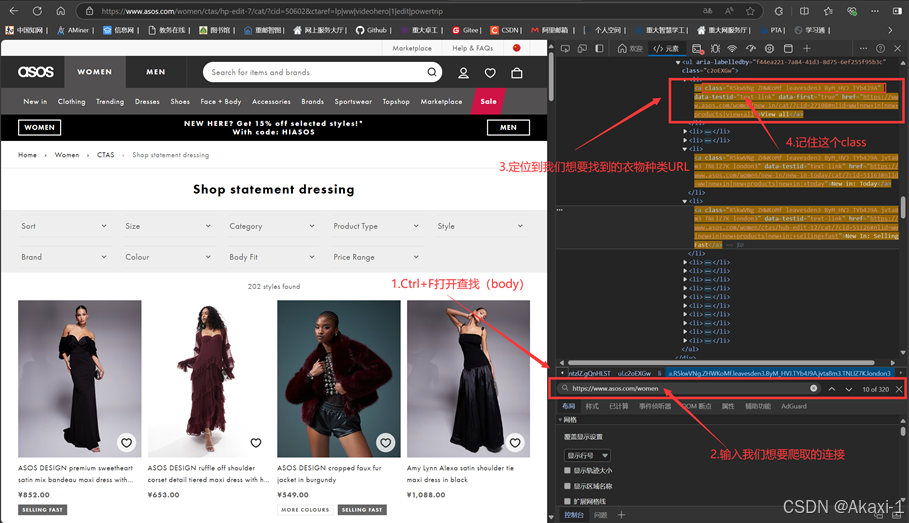Open the Sort filter dropdown
The image size is (909, 523).
tap(64, 226)
